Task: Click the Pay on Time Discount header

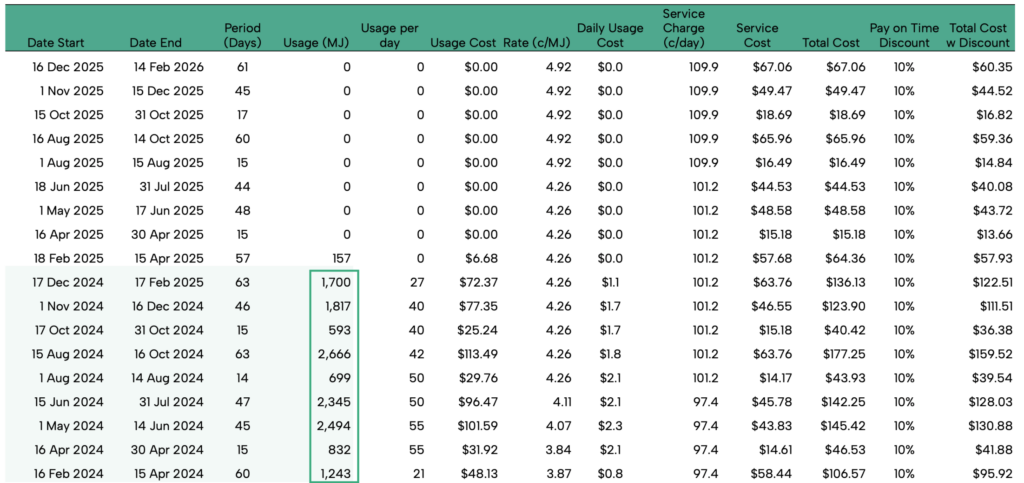Action: (x=904, y=36)
